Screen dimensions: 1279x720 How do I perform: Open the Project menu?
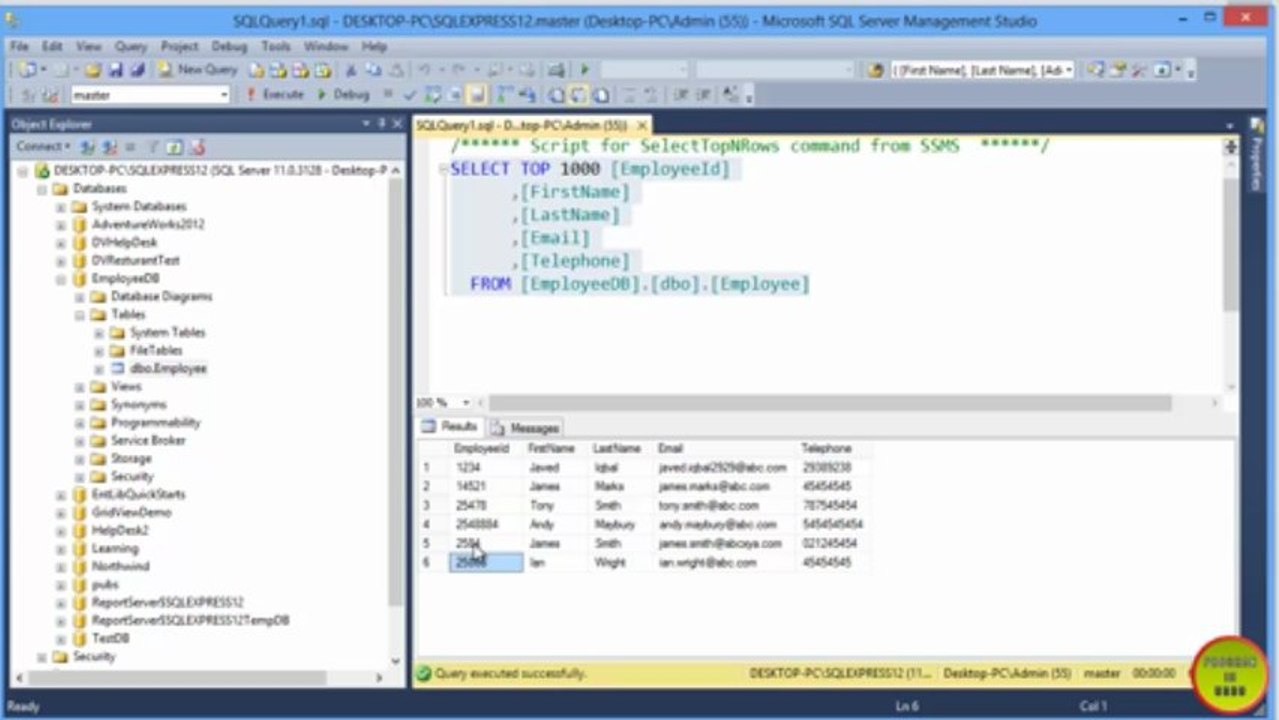click(180, 46)
